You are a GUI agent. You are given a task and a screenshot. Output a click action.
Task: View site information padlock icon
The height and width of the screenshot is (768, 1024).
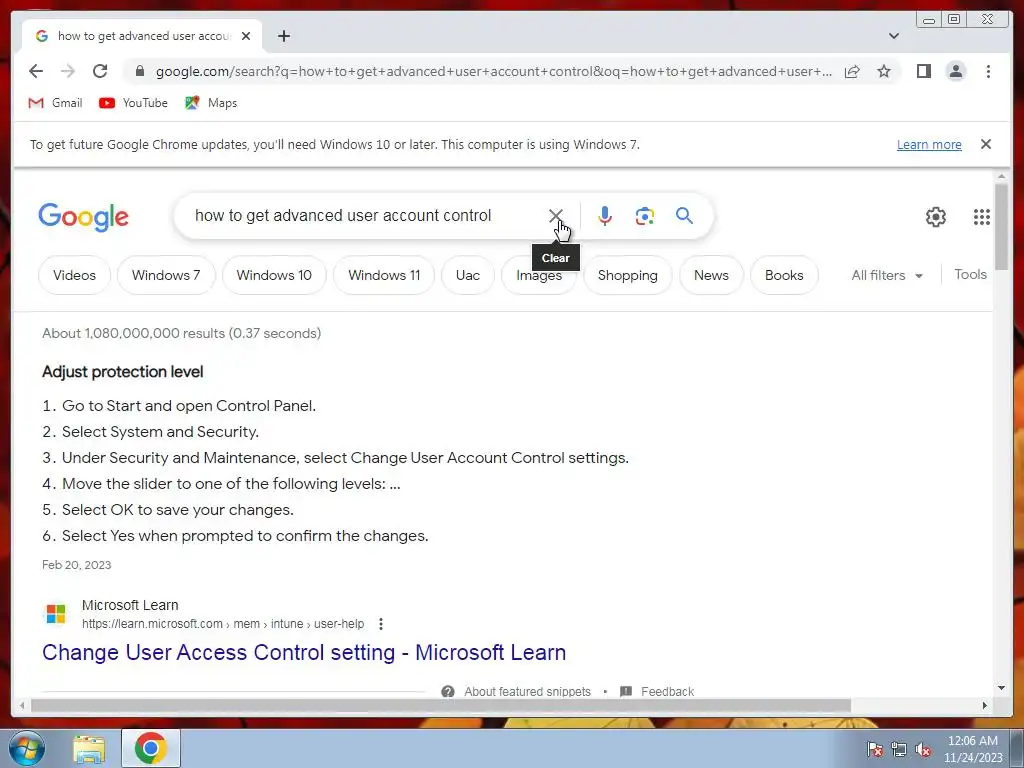point(140,71)
